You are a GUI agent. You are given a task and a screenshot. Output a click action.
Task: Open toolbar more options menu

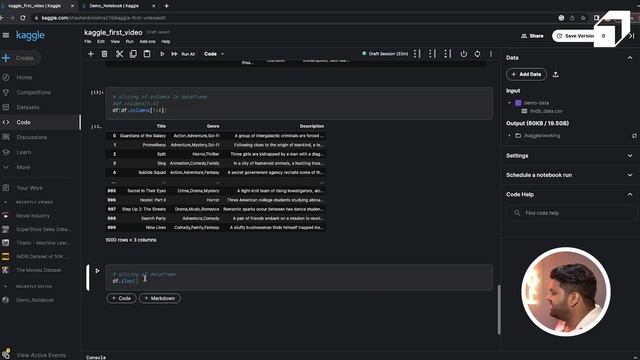[491, 54]
